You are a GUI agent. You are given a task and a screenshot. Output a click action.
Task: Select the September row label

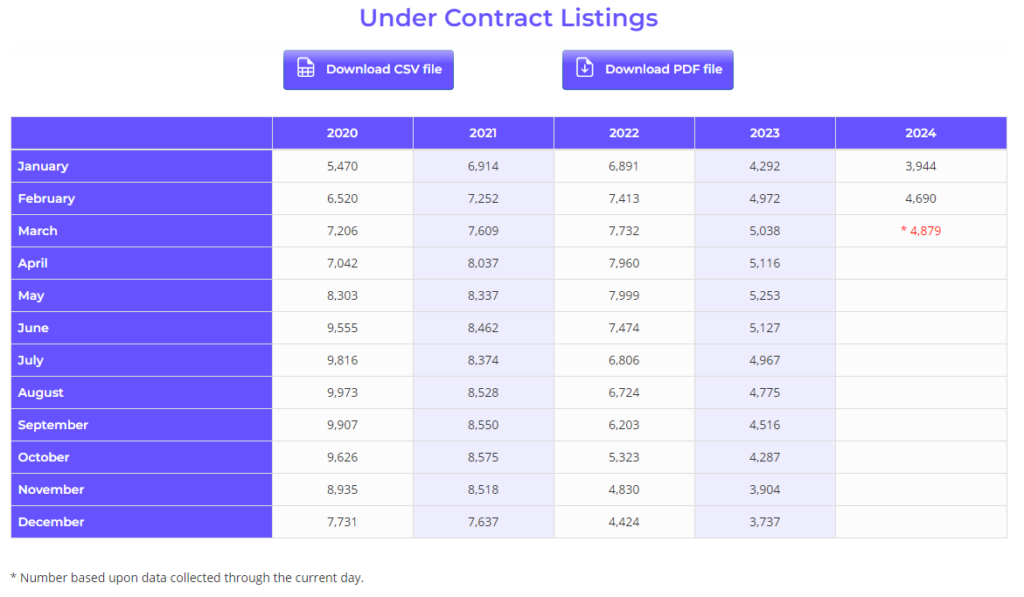53,425
